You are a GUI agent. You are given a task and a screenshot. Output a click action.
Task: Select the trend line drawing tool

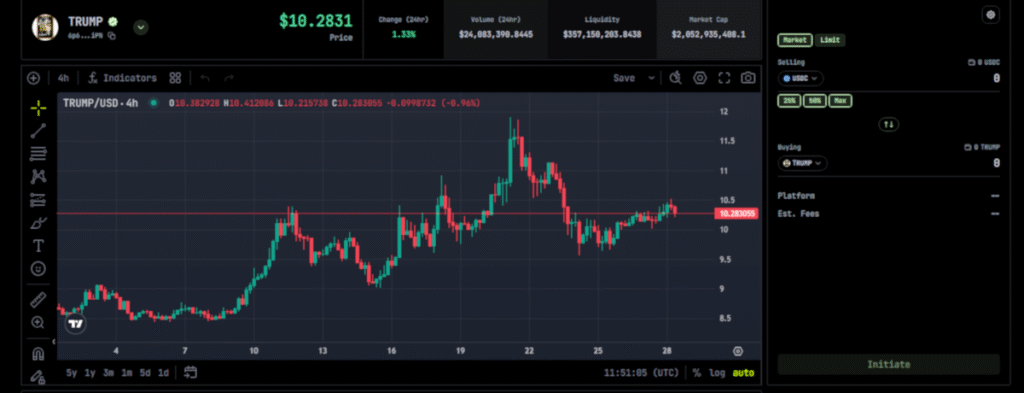coord(38,131)
